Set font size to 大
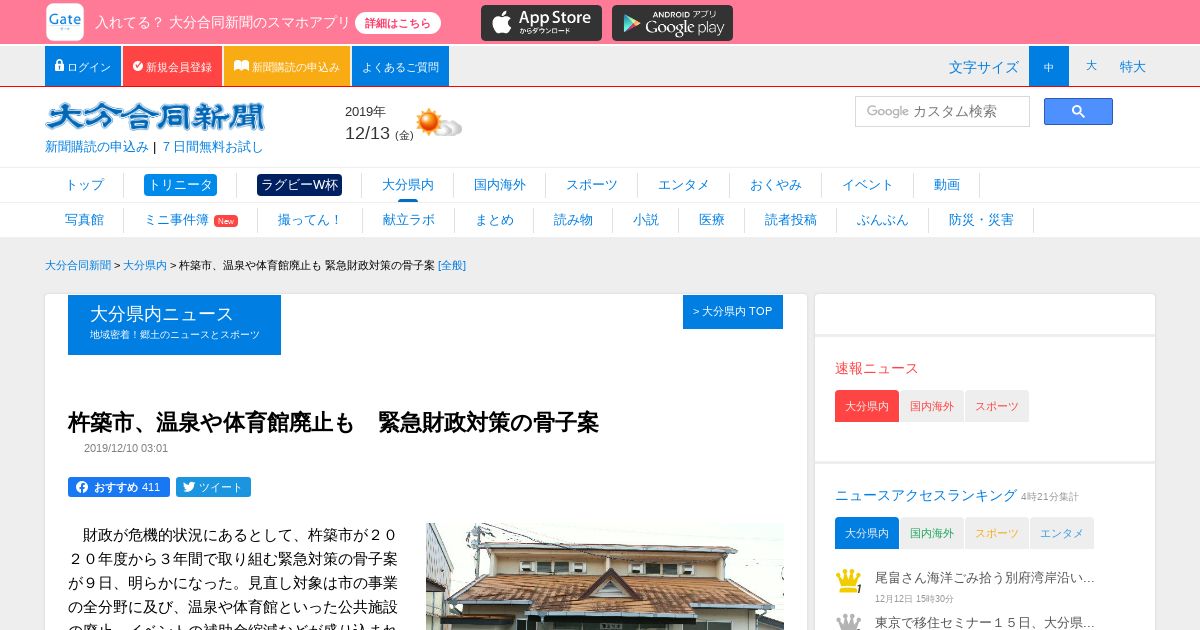The width and height of the screenshot is (1200, 630). 1091,66
